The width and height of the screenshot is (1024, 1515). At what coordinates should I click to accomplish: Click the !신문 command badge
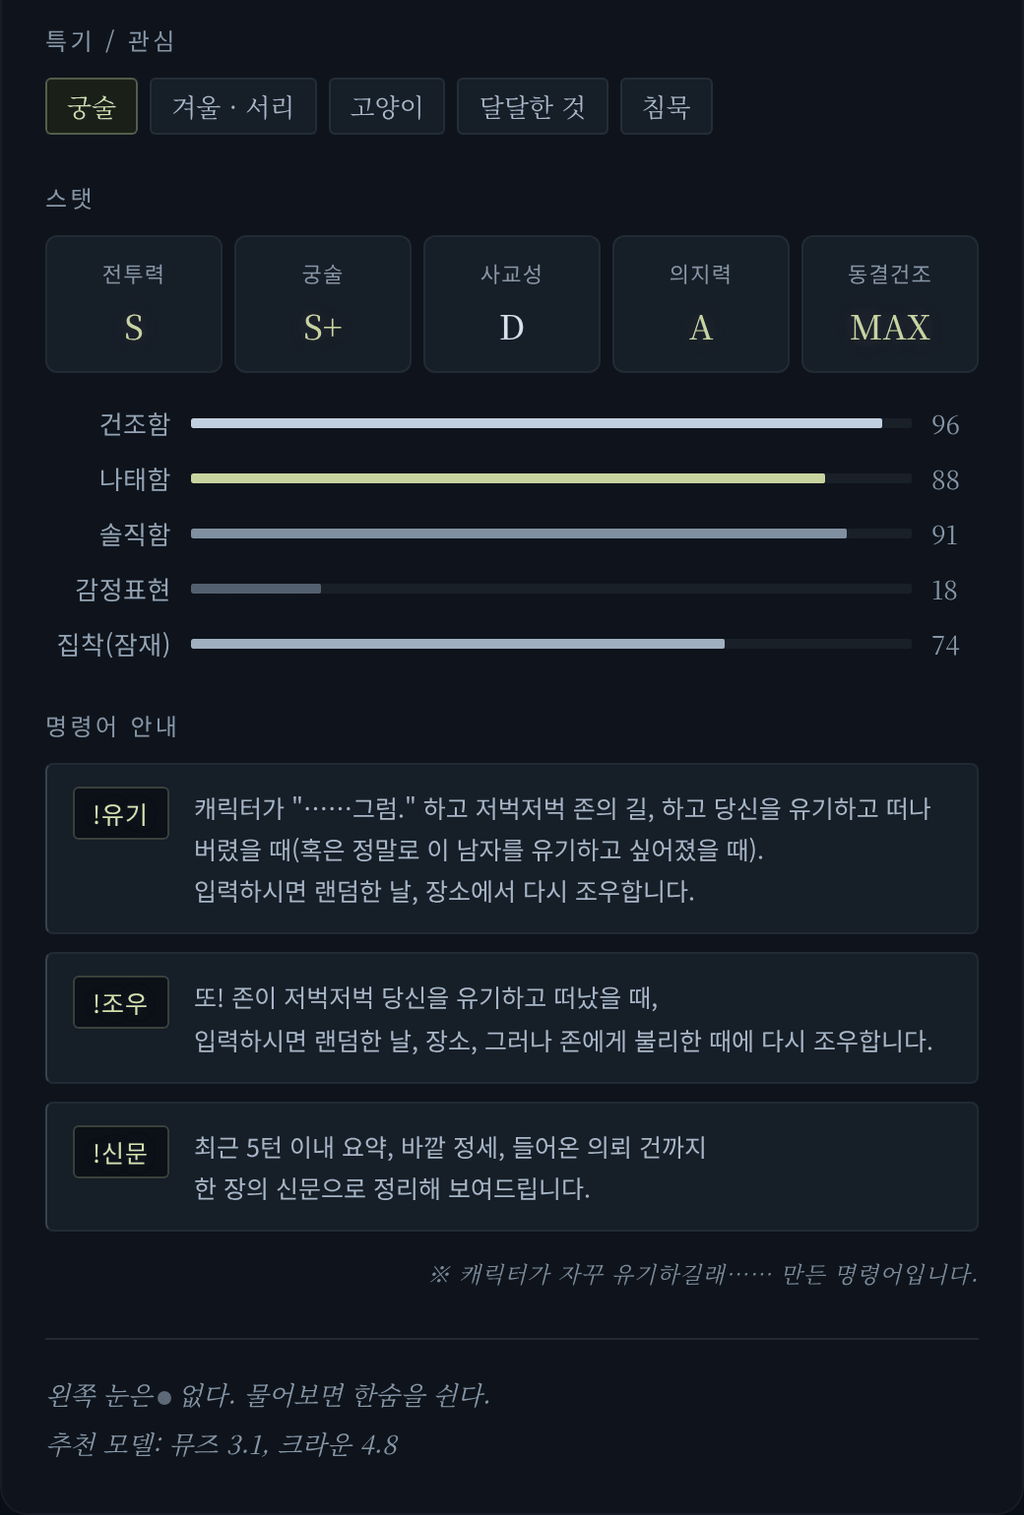coord(121,1152)
